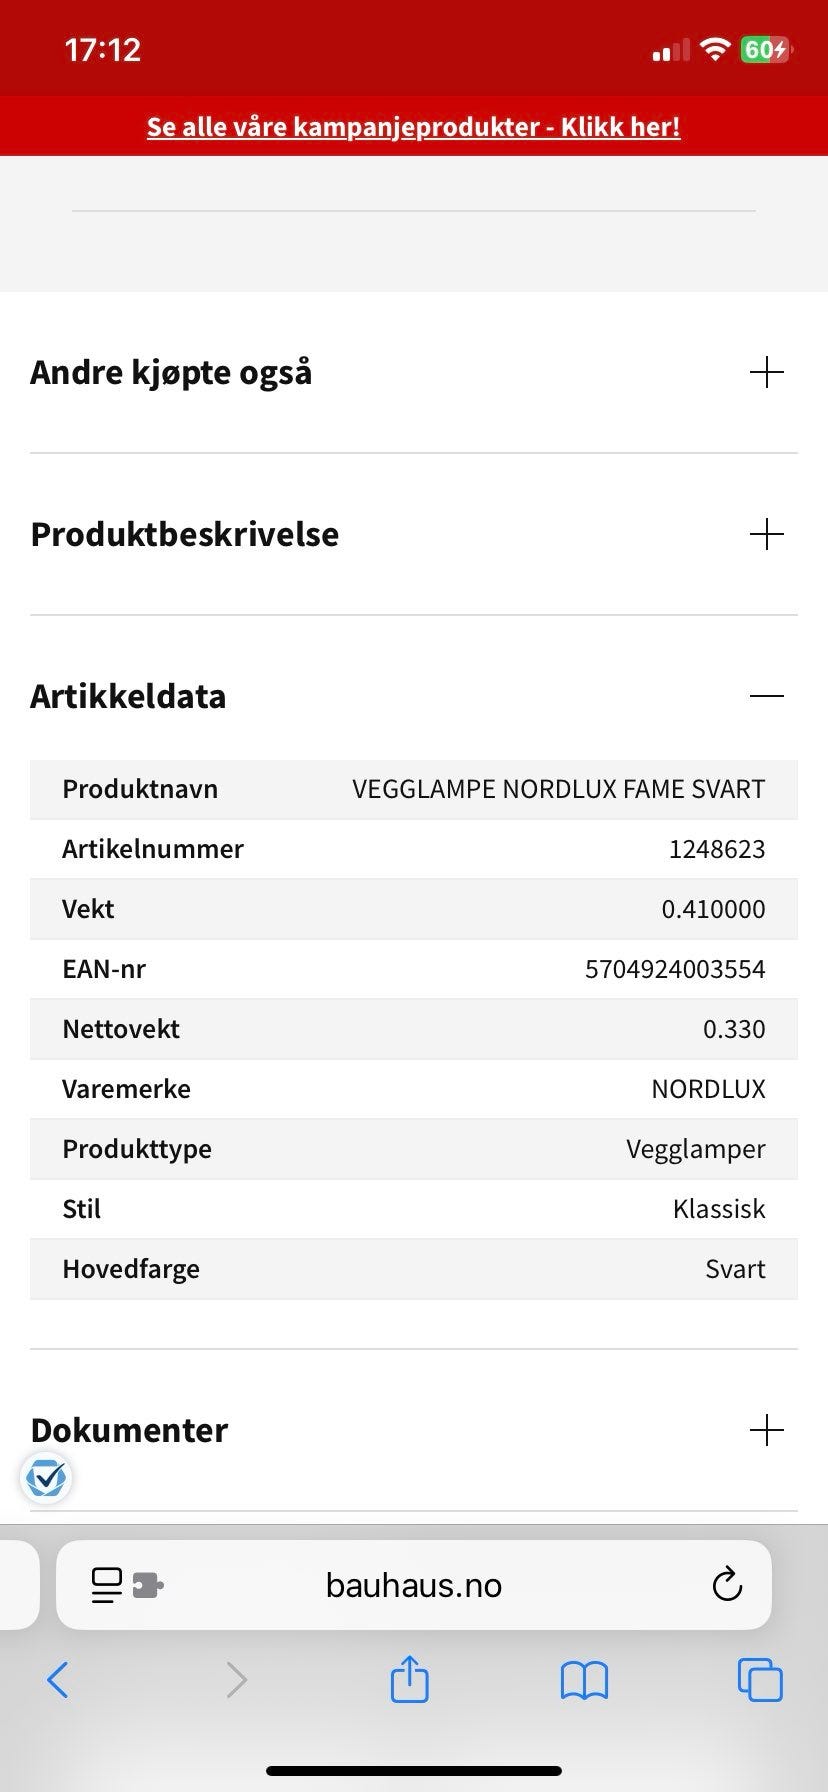This screenshot has height=1792, width=828.
Task: Tap the blue checkmark trust badge
Action: click(x=46, y=1477)
